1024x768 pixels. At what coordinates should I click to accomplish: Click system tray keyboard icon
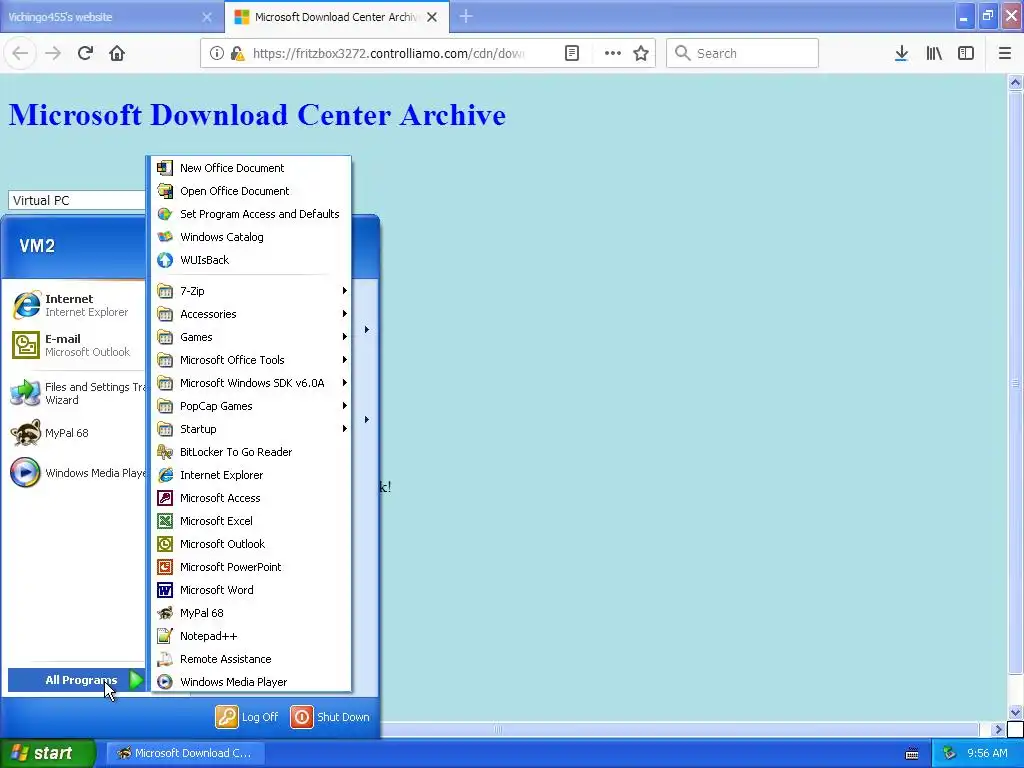tap(912, 754)
